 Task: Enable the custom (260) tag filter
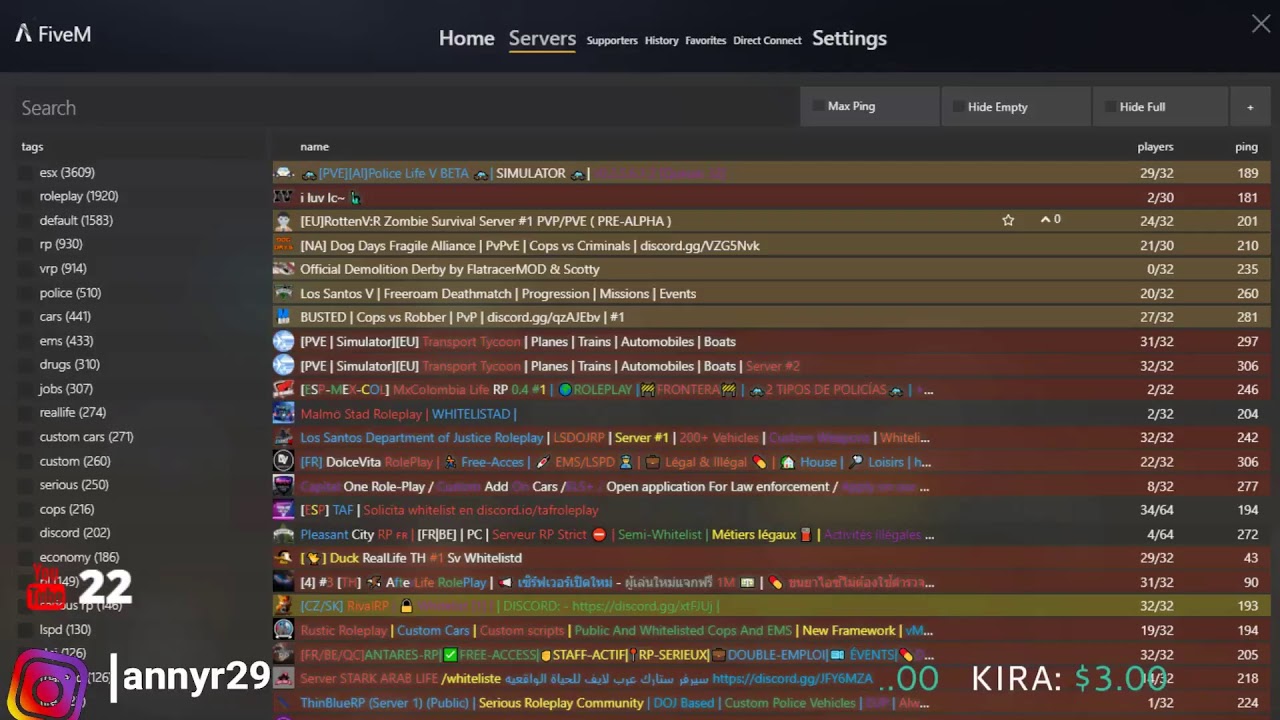click(25, 461)
